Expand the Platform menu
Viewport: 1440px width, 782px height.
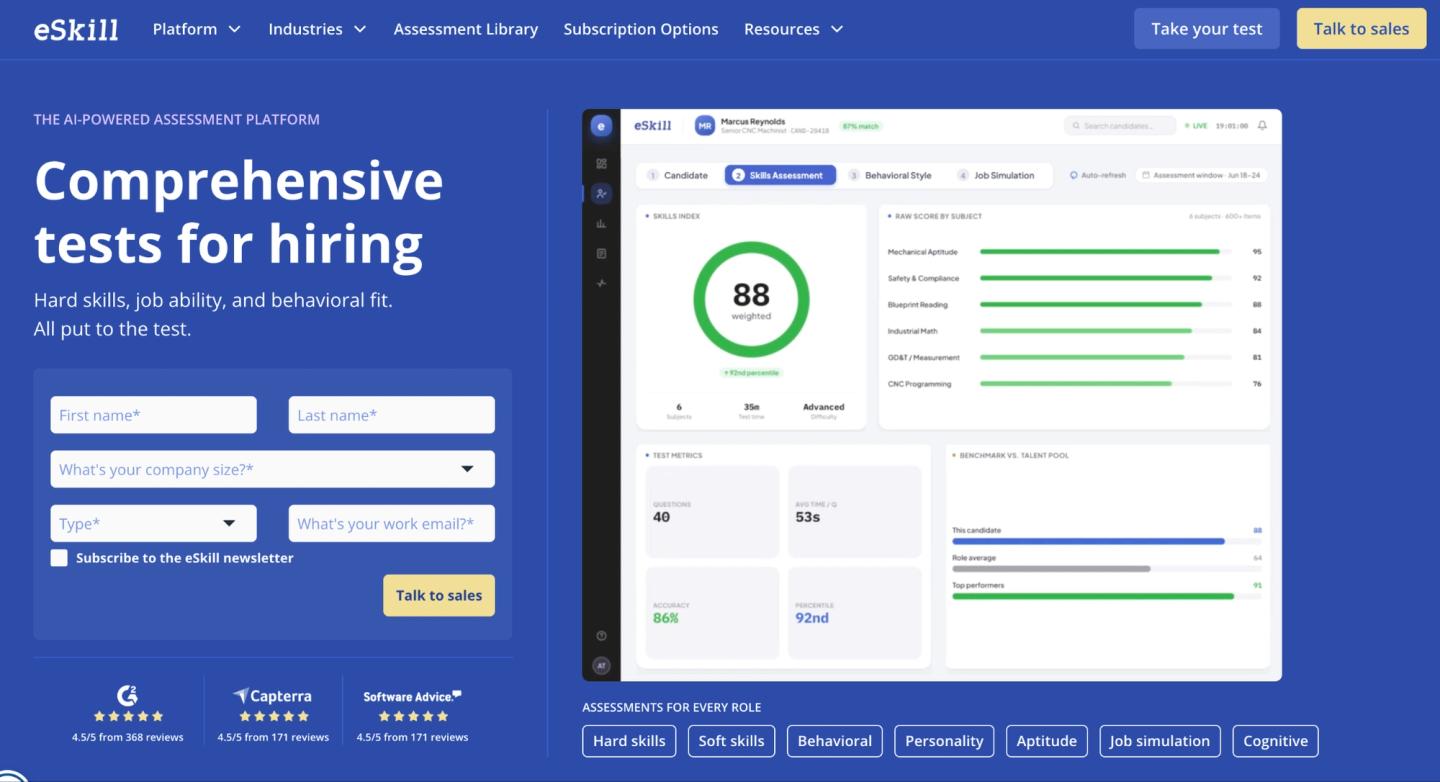(x=197, y=29)
